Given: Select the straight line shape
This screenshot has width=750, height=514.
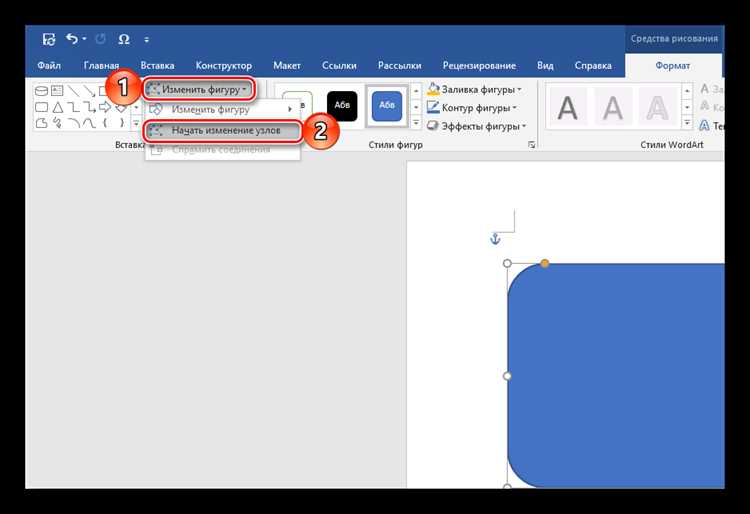Looking at the screenshot, I should click(x=73, y=90).
